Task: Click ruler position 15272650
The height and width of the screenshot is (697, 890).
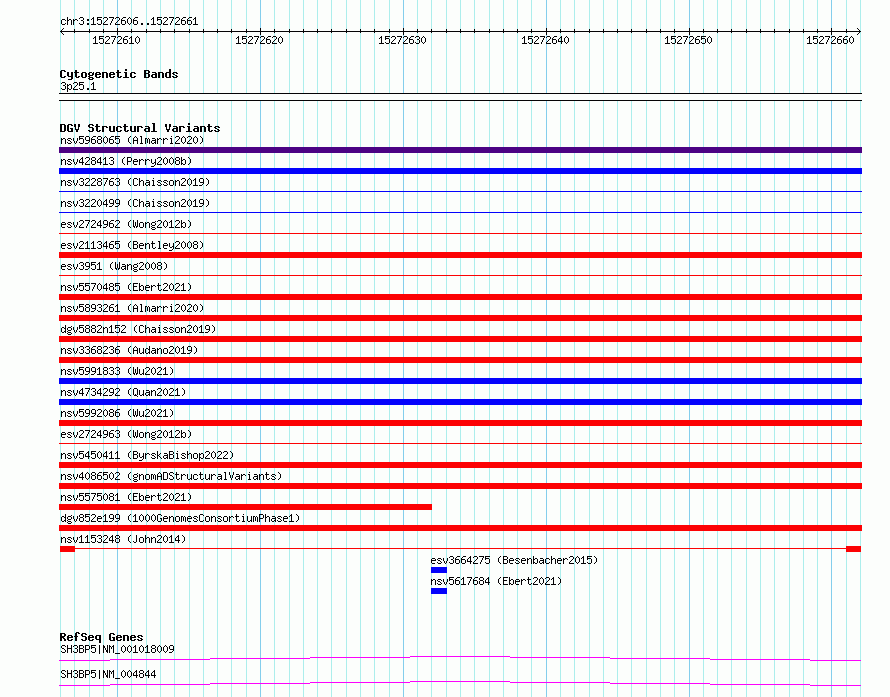Action: point(689,40)
